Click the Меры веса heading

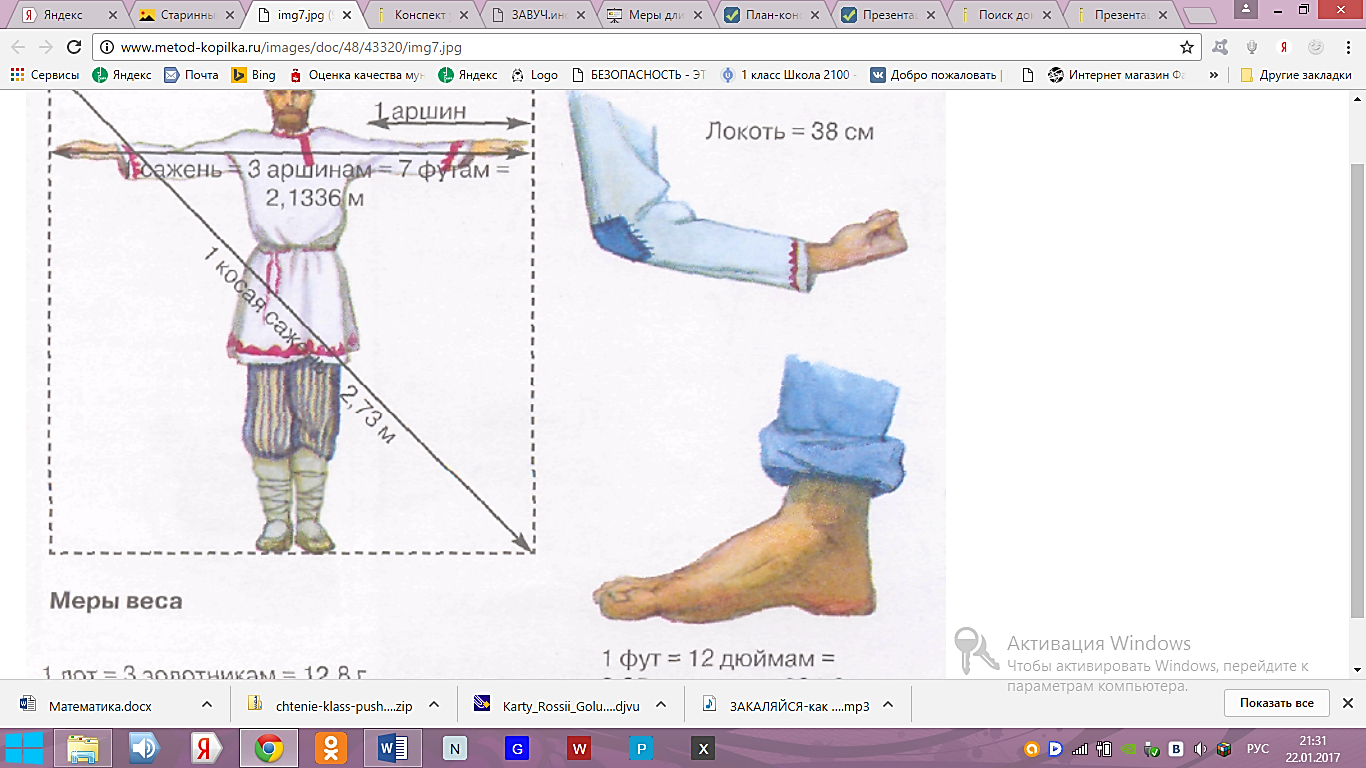point(116,601)
